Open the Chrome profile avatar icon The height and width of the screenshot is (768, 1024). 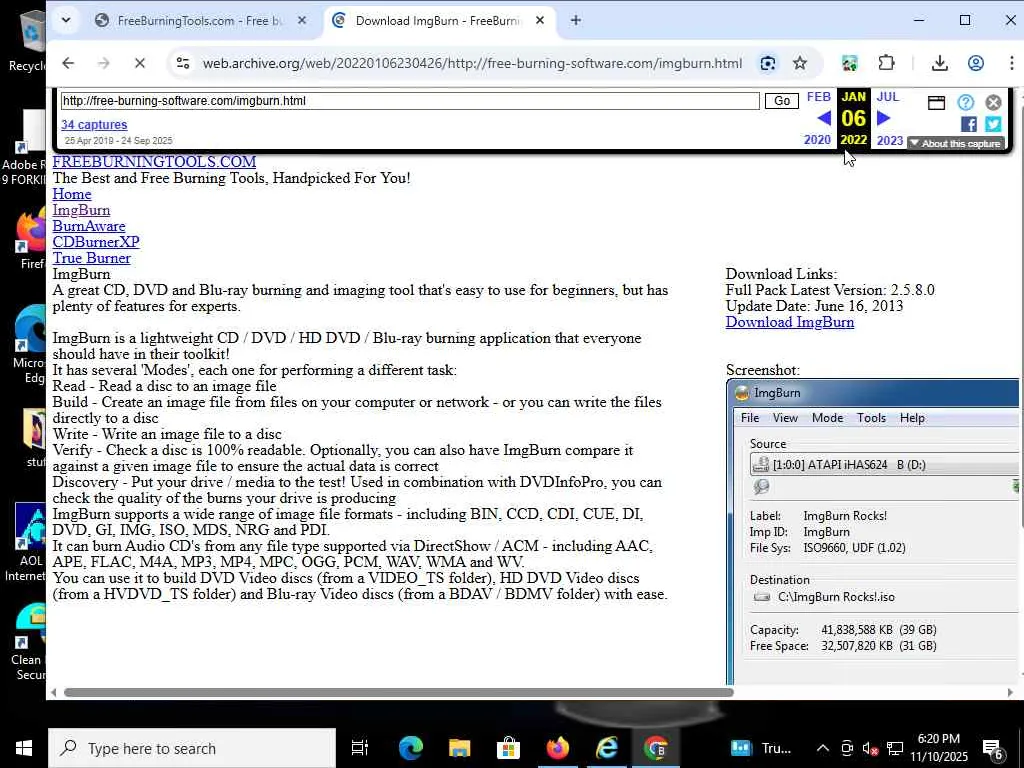(976, 63)
